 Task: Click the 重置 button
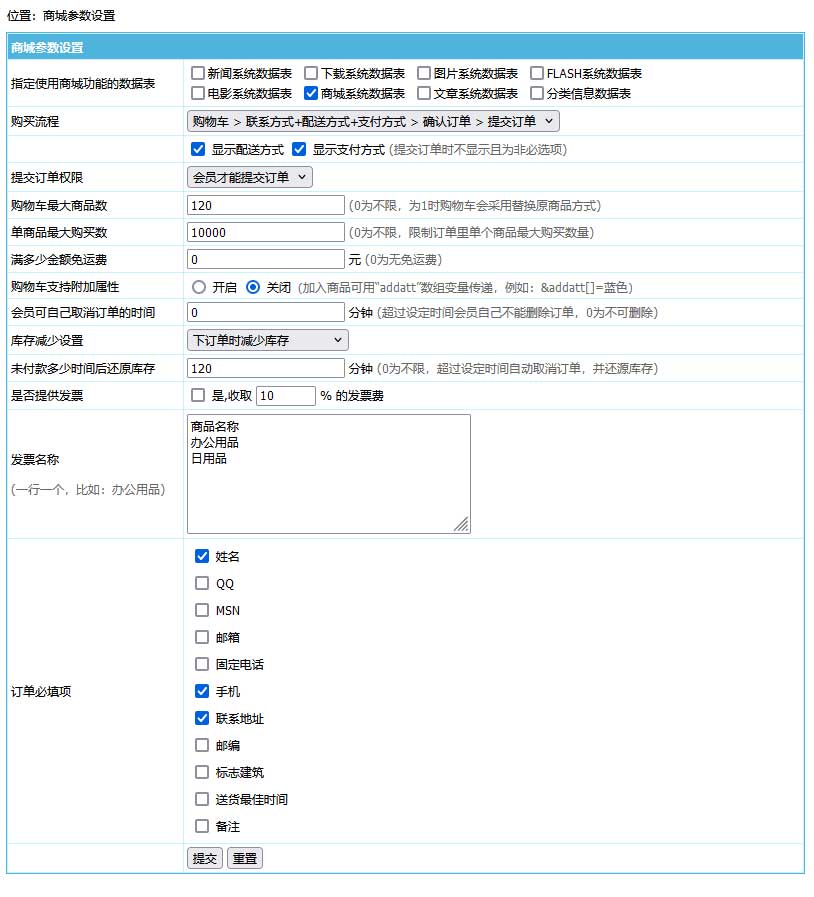pyautogui.click(x=245, y=858)
